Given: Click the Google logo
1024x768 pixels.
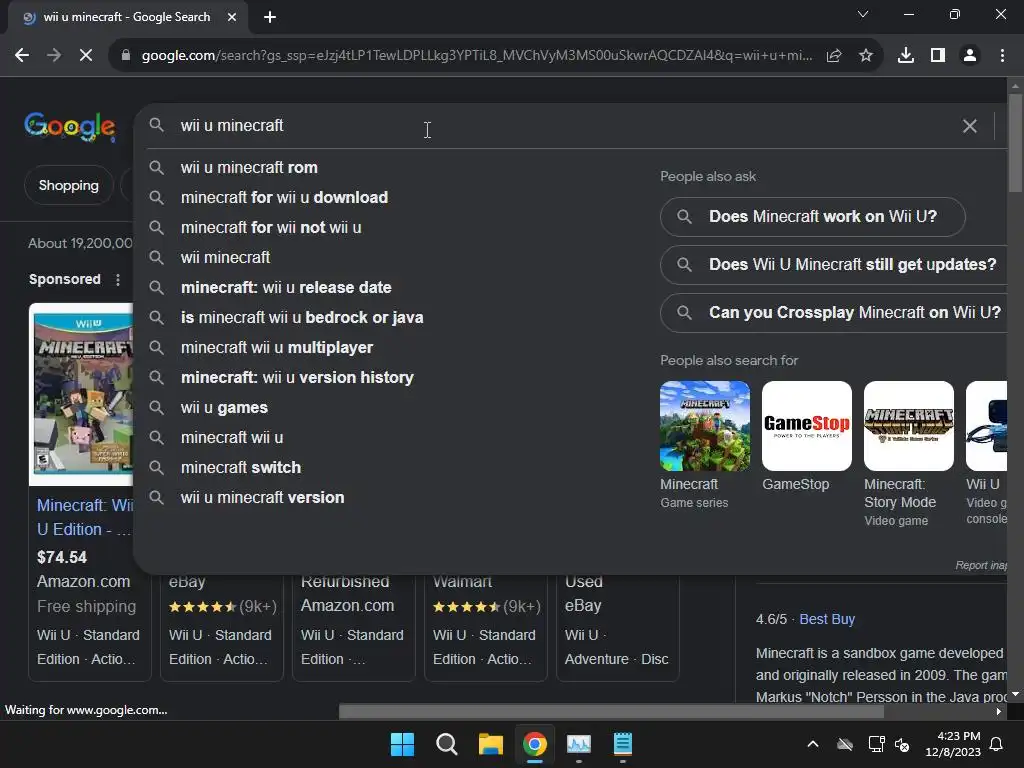Looking at the screenshot, I should 70,127.
